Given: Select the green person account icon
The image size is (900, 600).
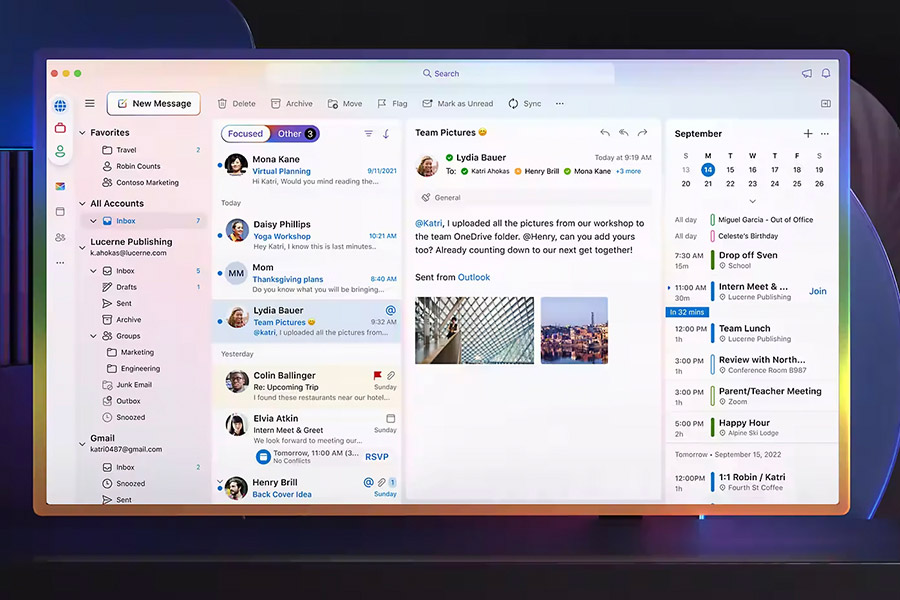Looking at the screenshot, I should pyautogui.click(x=60, y=152).
